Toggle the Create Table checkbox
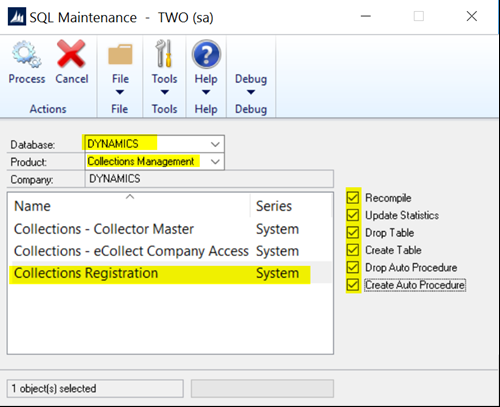The height and width of the screenshot is (407, 500). pos(353,250)
